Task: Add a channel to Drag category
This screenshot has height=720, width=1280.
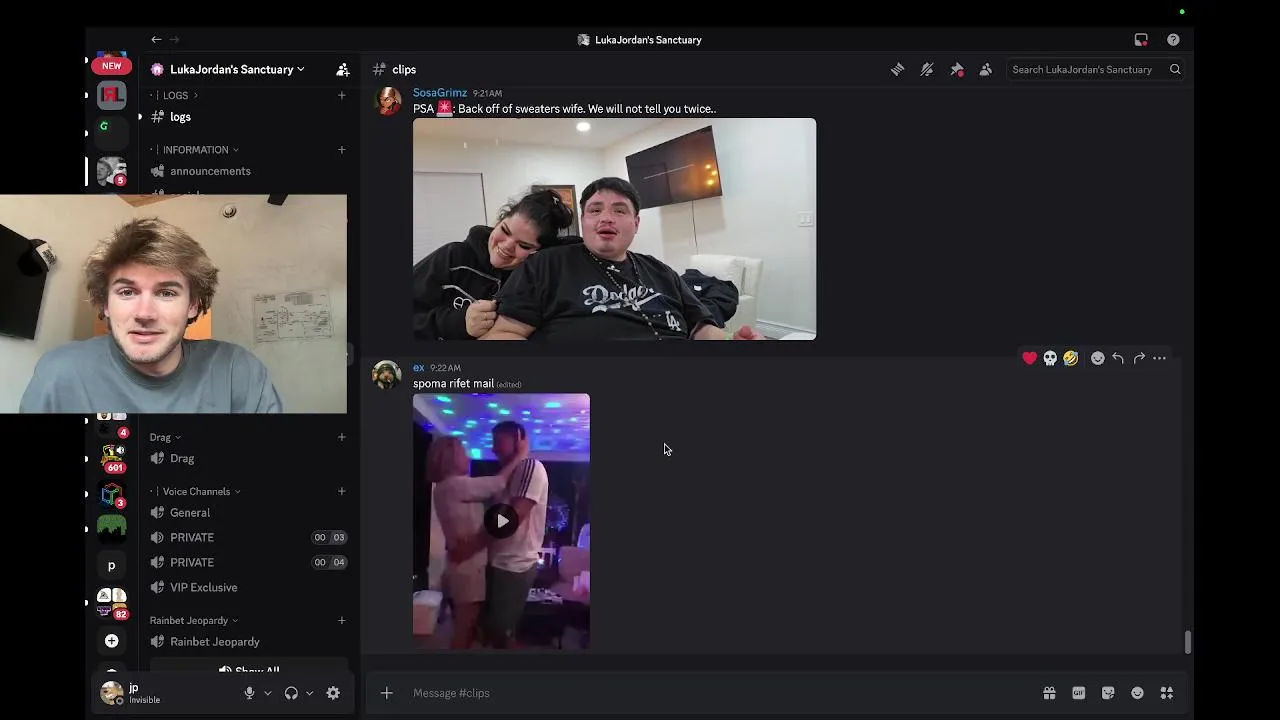Action: tap(342, 437)
